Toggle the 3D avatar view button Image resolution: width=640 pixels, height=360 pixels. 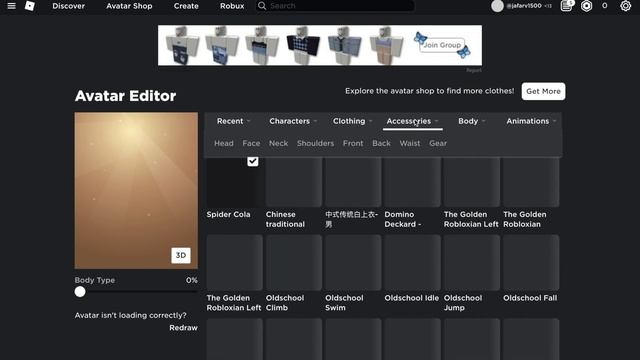click(181, 255)
